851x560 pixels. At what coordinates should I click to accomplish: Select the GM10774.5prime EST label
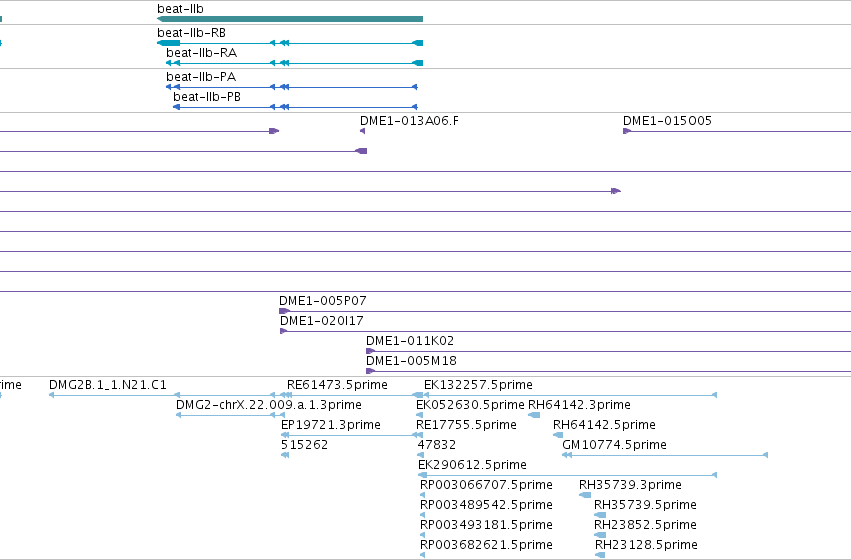tap(614, 445)
